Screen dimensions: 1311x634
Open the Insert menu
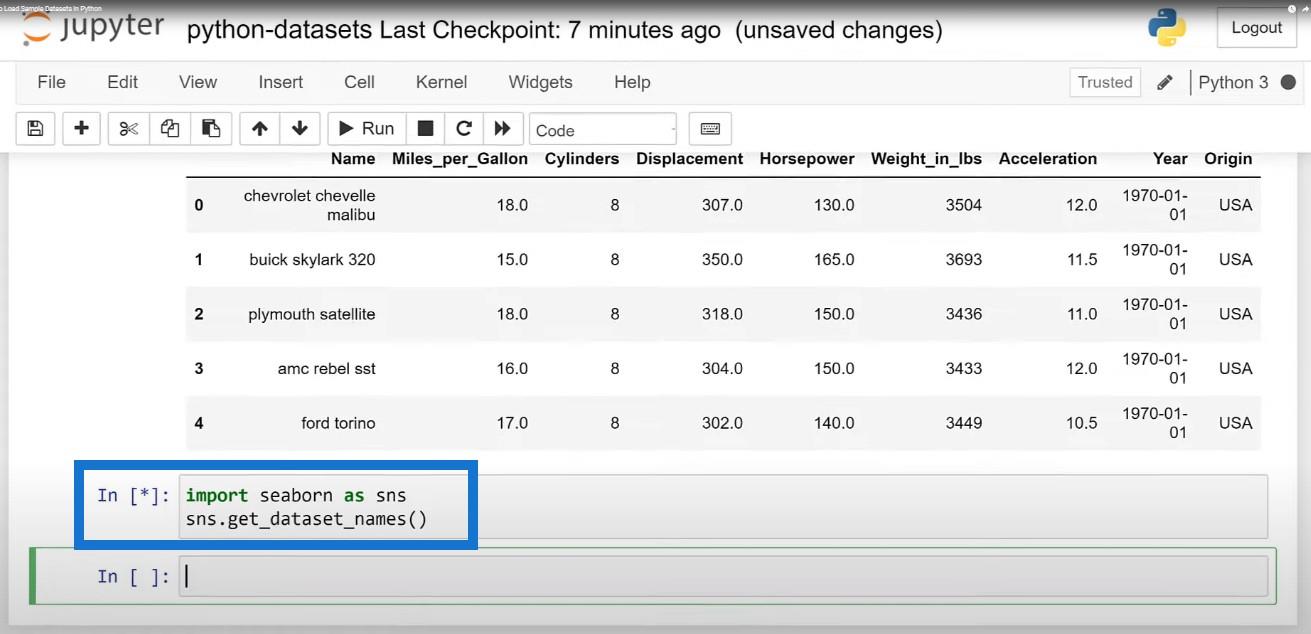281,82
